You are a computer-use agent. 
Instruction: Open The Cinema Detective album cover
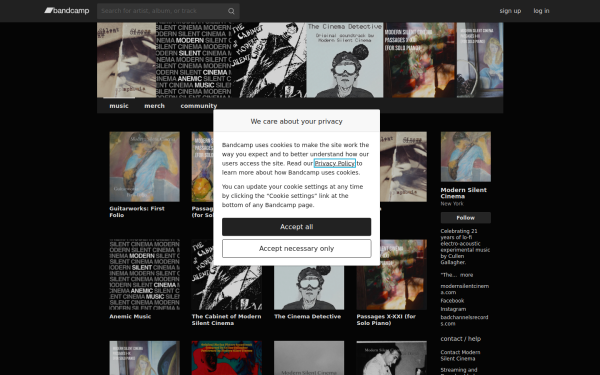(x=309, y=288)
